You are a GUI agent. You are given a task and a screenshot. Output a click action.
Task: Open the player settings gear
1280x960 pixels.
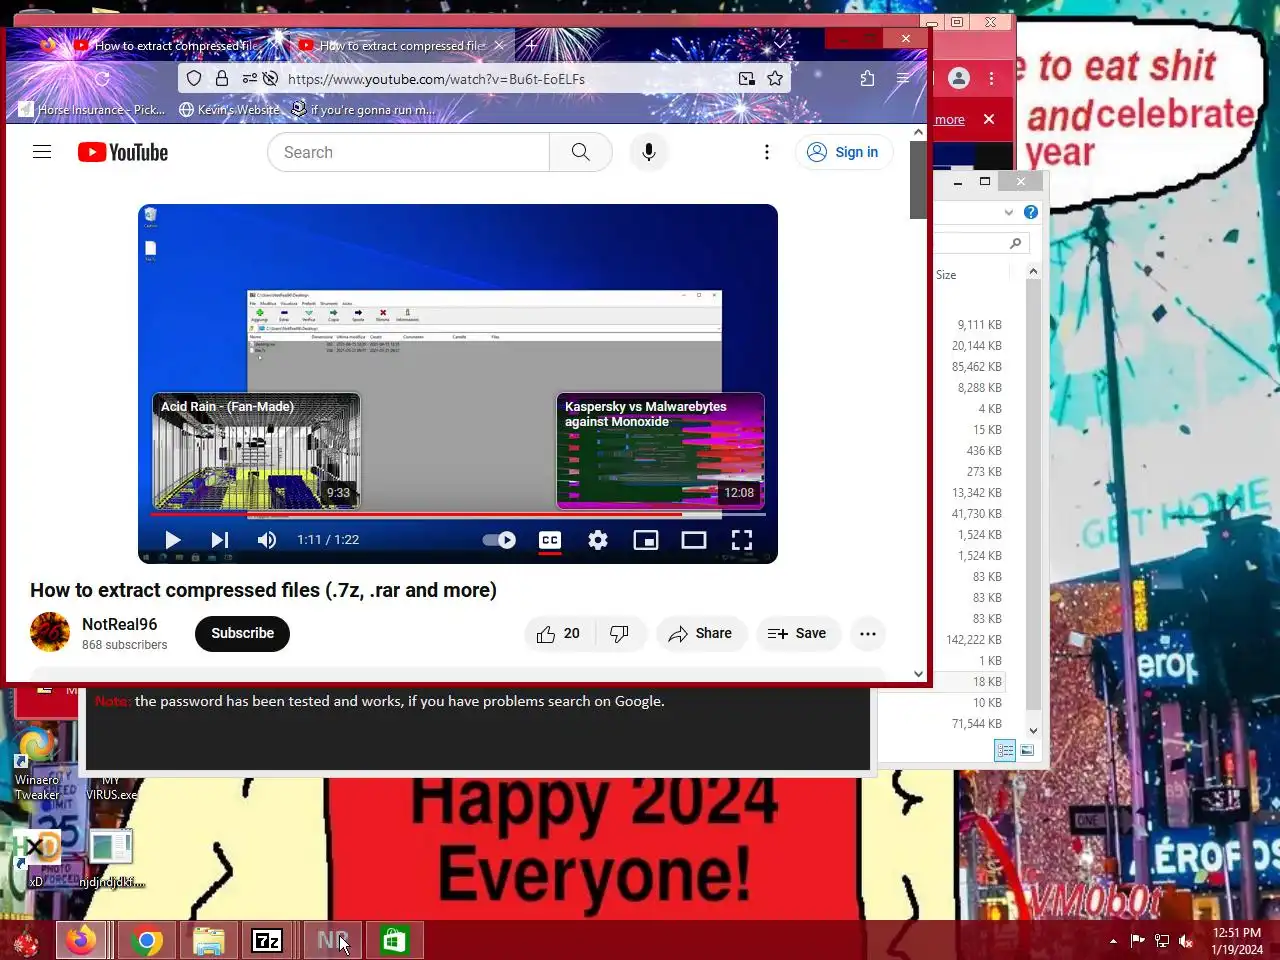pyautogui.click(x=598, y=540)
